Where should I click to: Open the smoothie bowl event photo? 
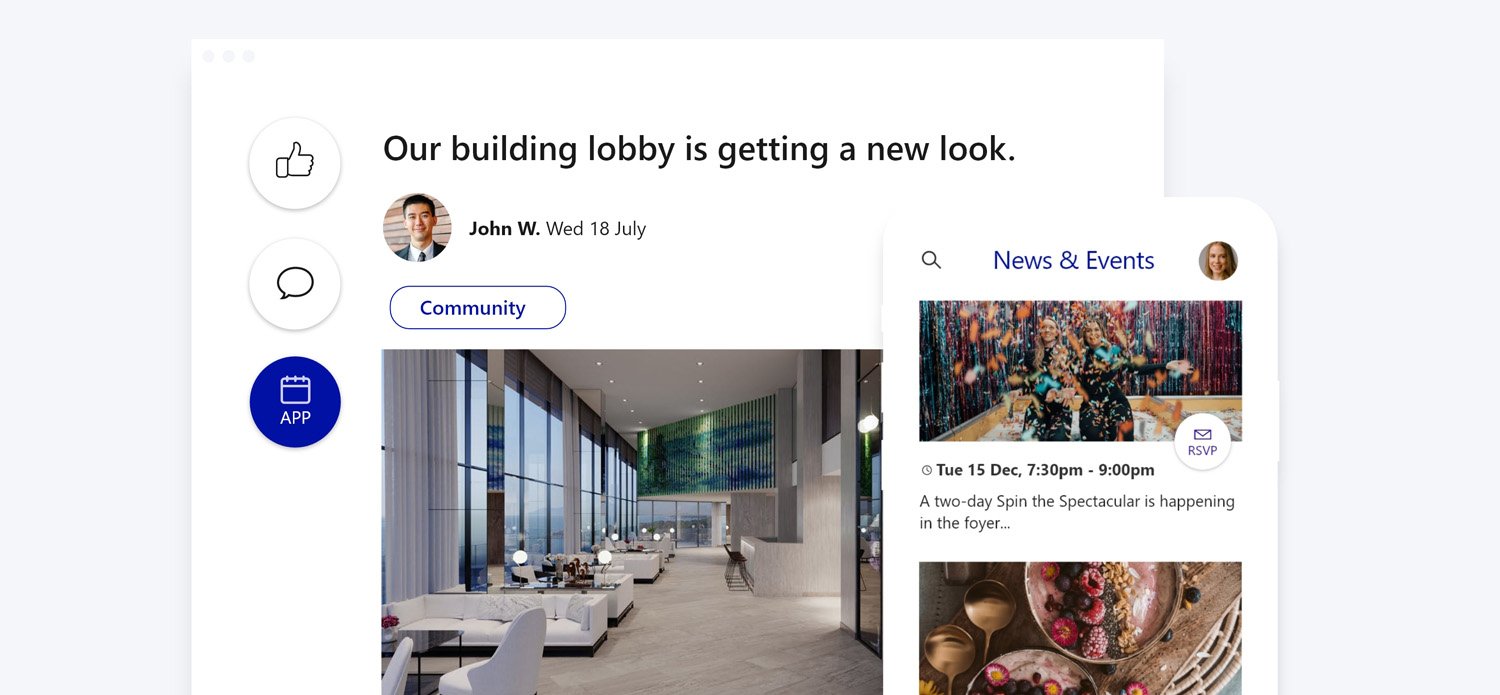pos(1080,628)
